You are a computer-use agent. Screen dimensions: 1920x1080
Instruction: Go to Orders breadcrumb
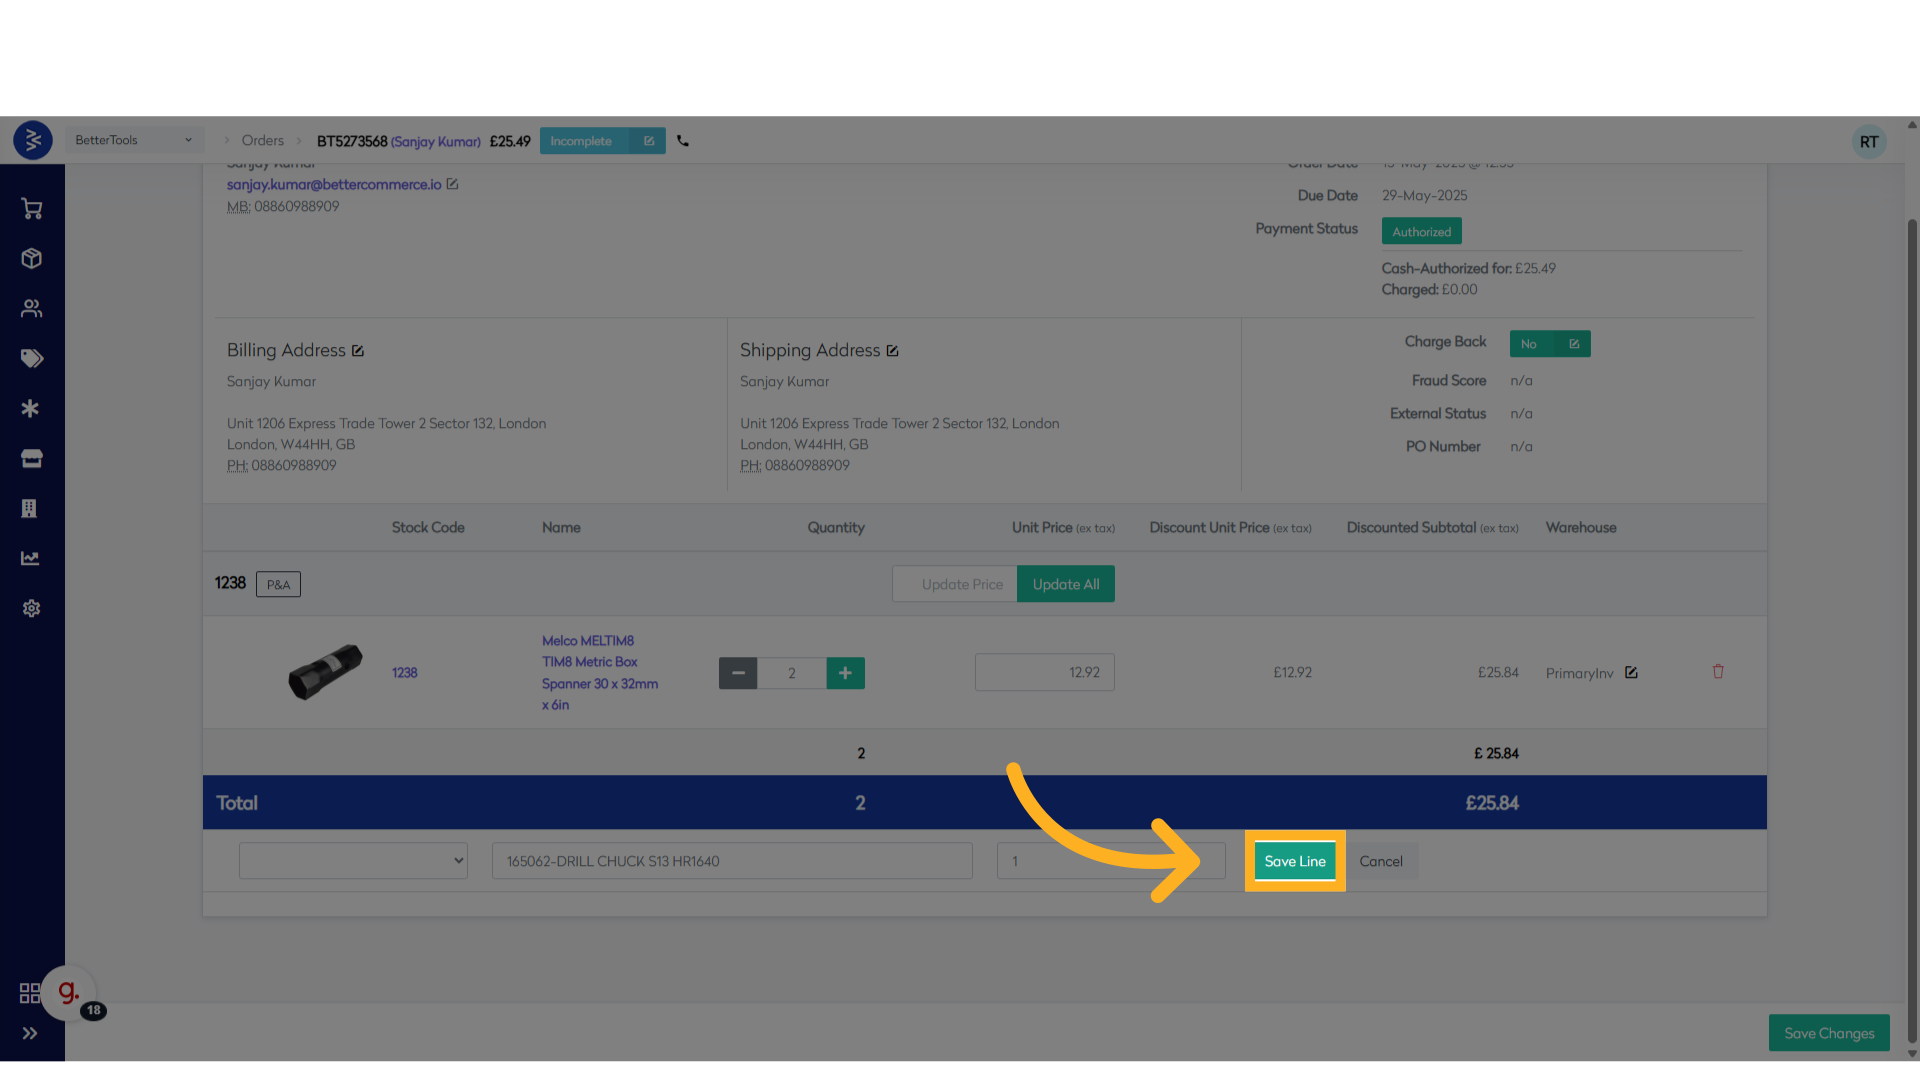tap(262, 141)
